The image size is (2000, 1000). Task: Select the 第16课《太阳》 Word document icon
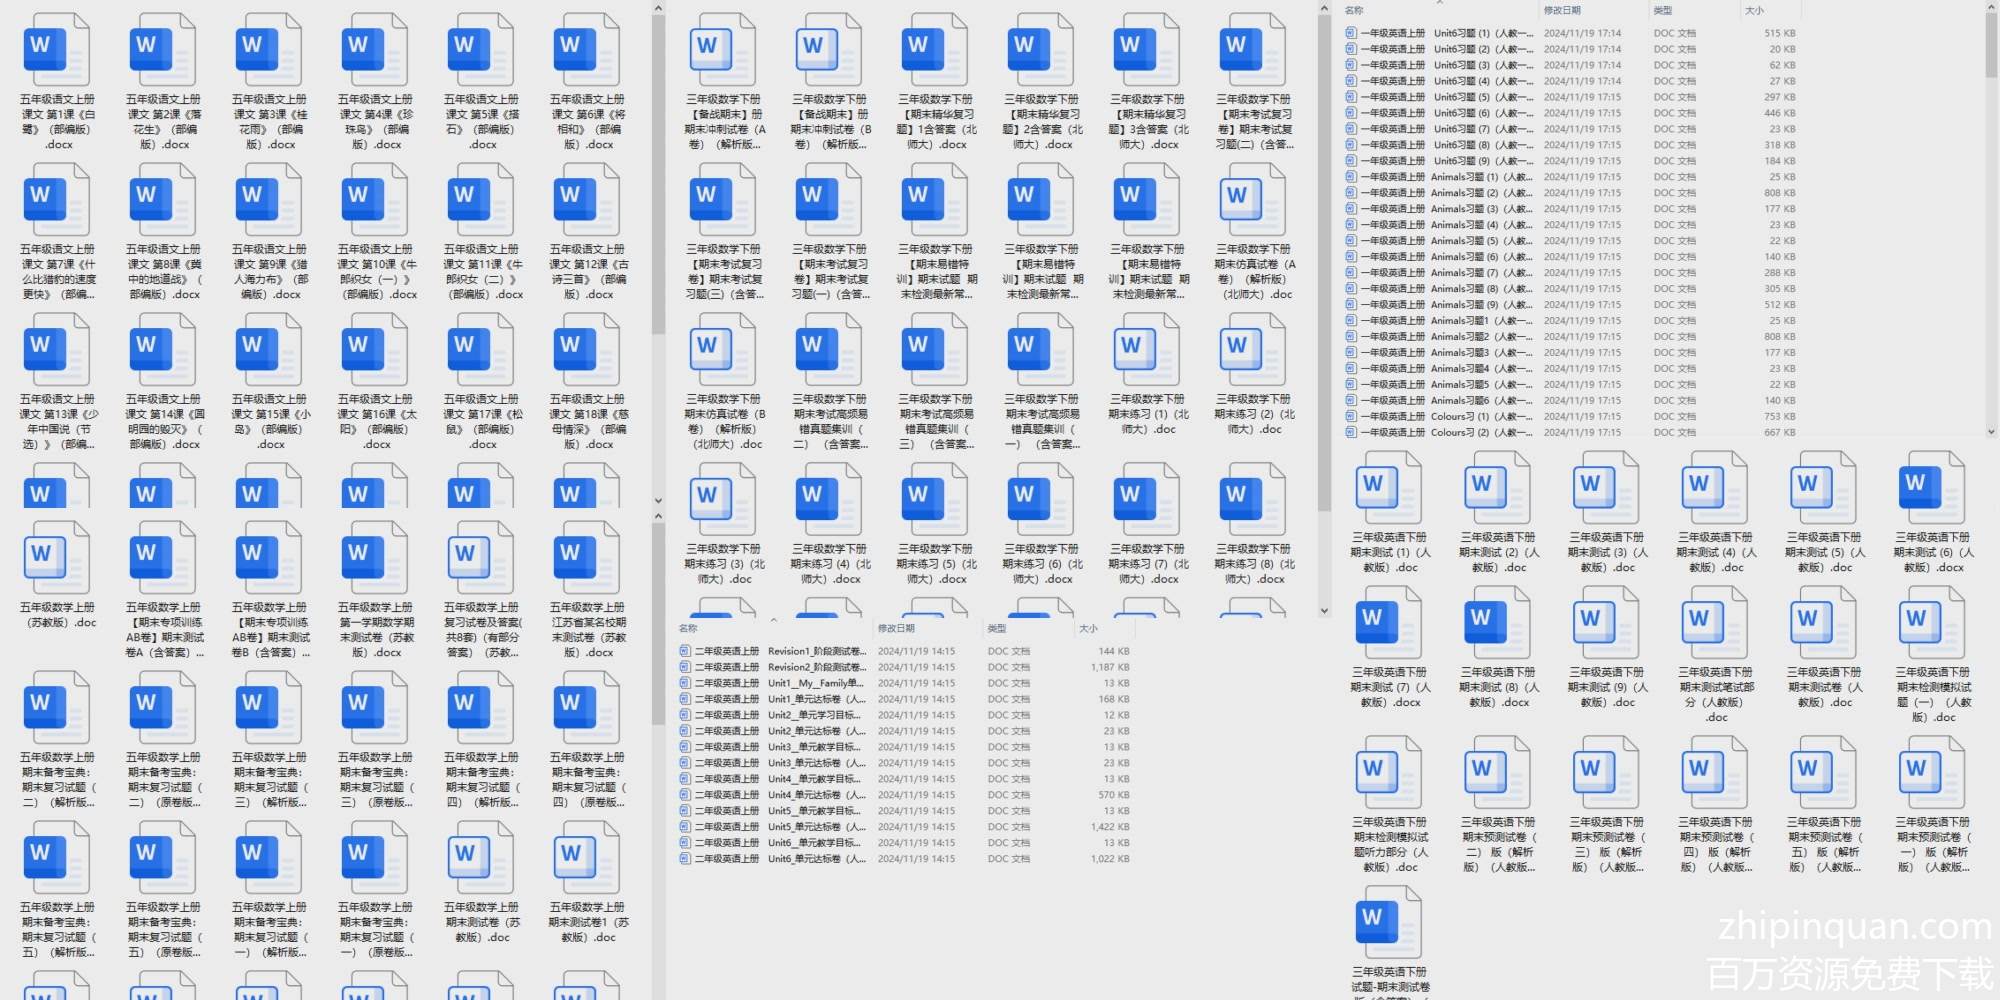coord(375,350)
